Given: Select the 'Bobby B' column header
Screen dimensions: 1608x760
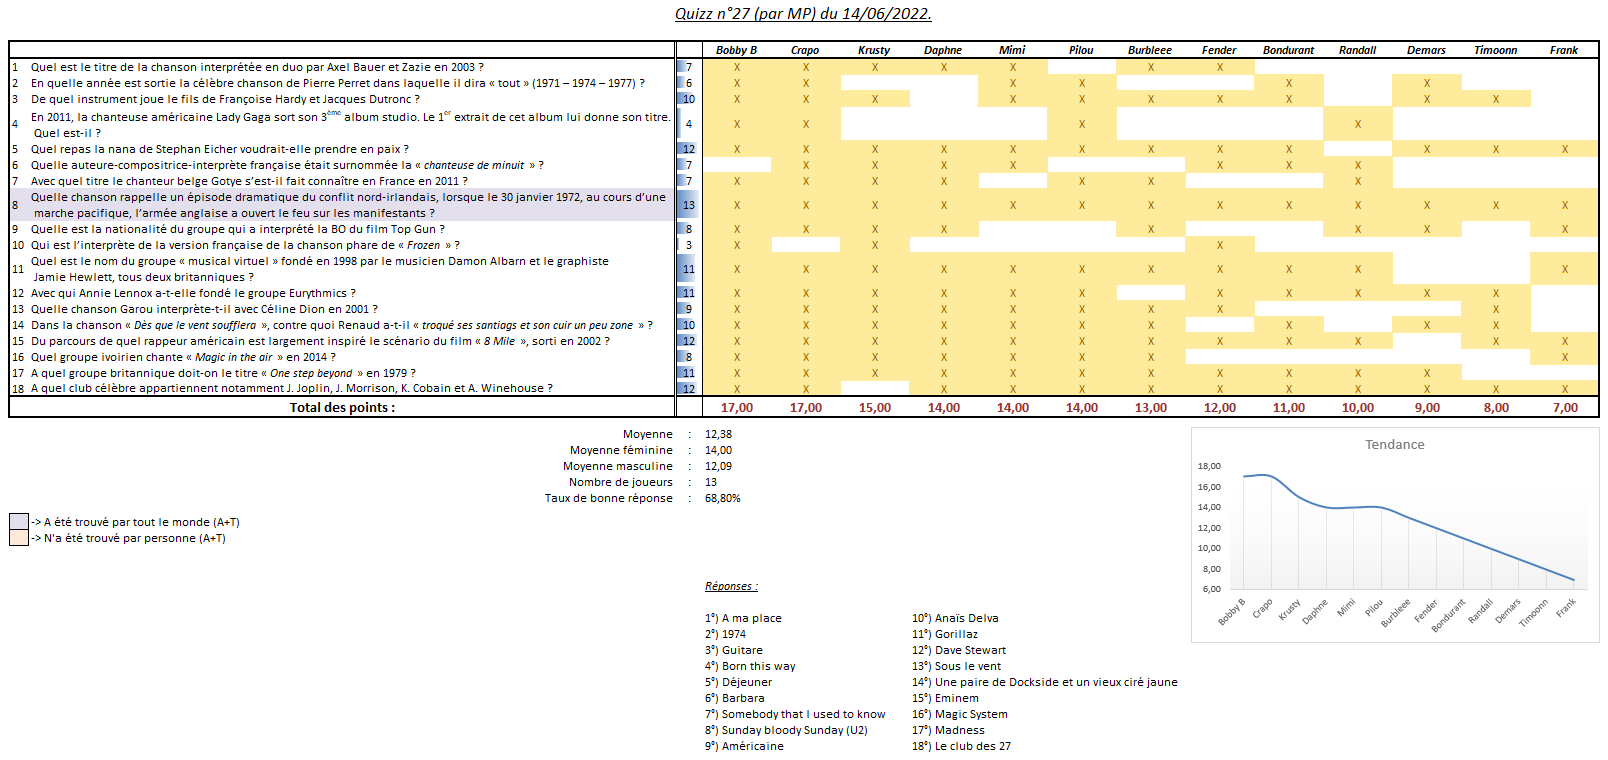Looking at the screenshot, I should (x=737, y=50).
